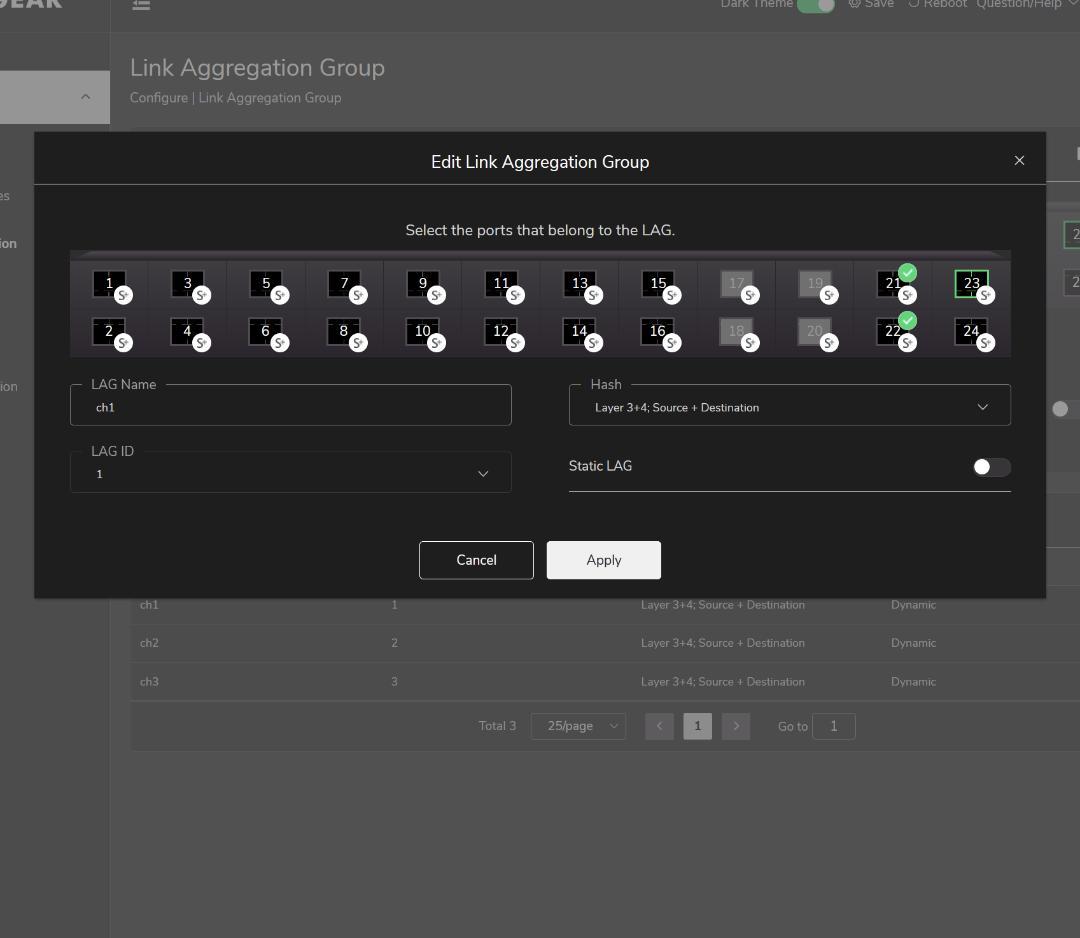Add port 16 to the LAG
1080x938 pixels.
(657, 331)
